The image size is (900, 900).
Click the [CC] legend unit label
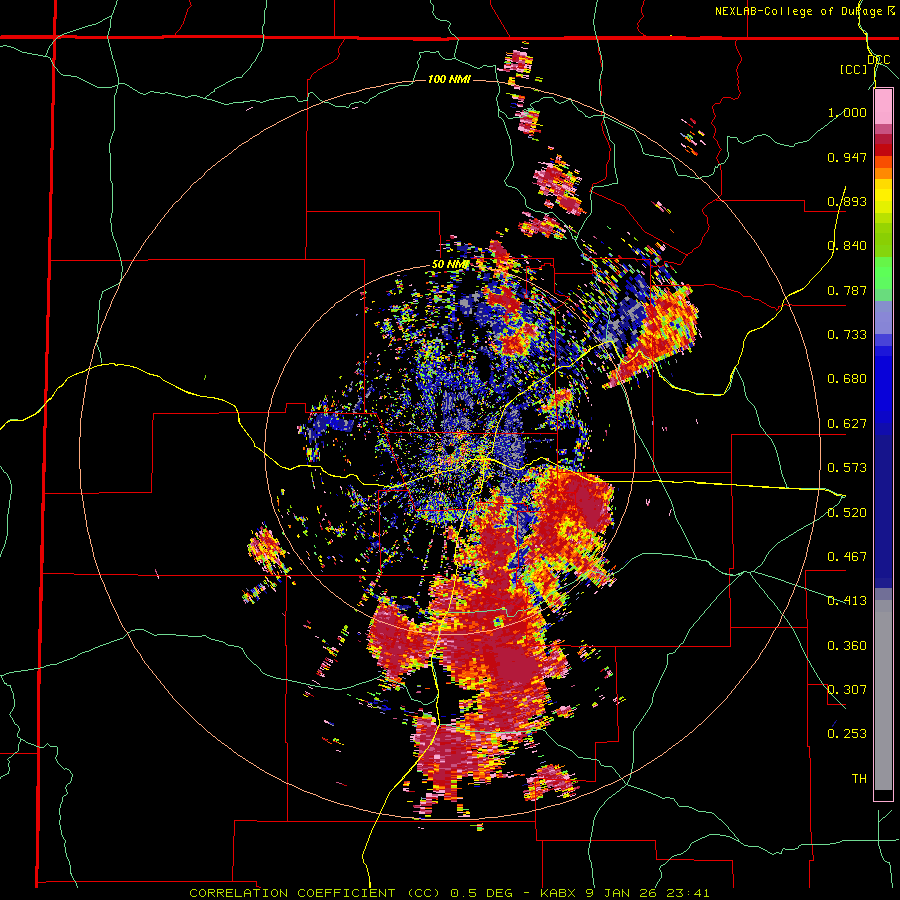click(x=854, y=69)
